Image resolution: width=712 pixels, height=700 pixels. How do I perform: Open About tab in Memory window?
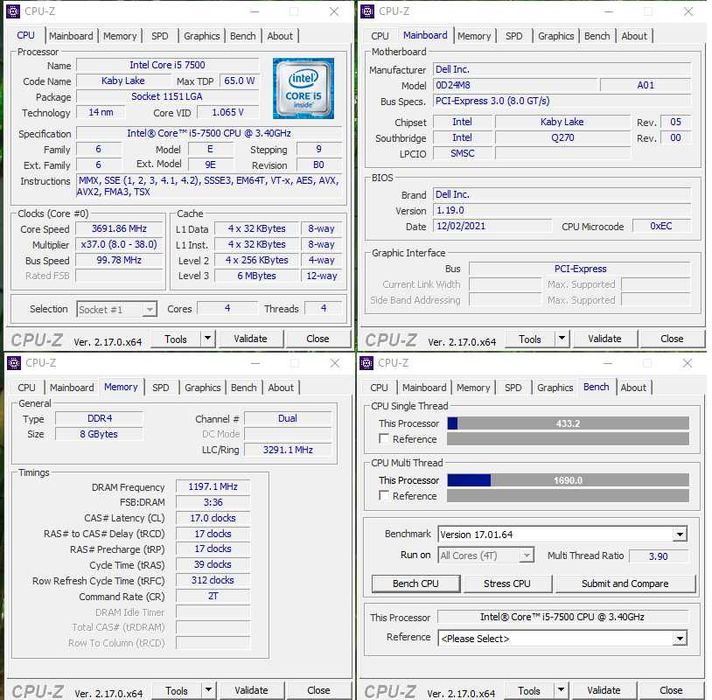pos(281,388)
